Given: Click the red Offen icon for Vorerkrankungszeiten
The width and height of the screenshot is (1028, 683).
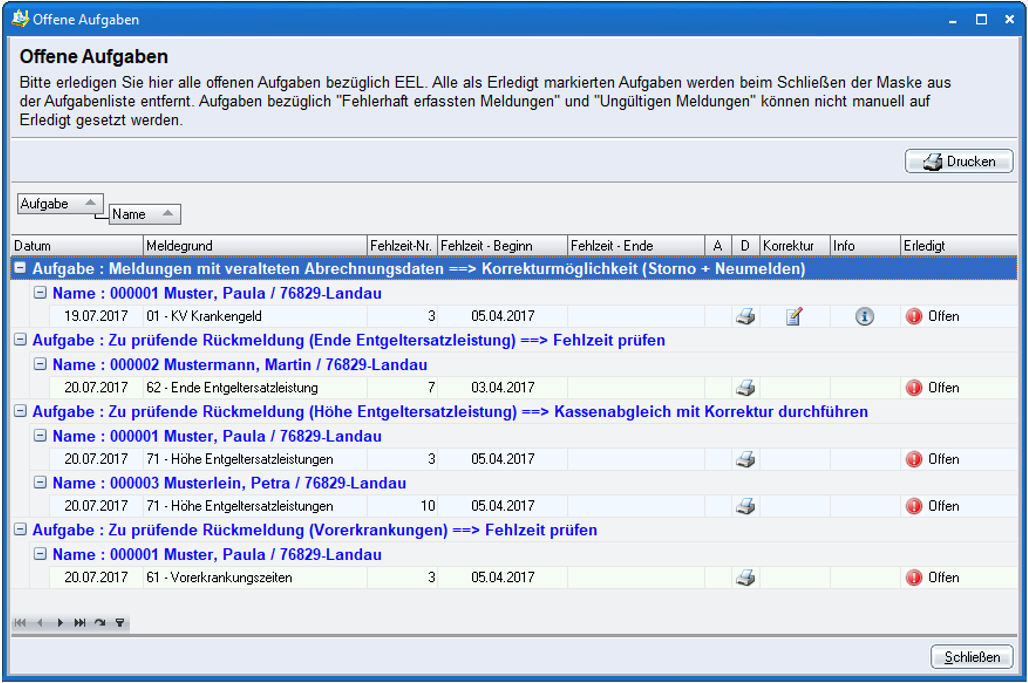Looking at the screenshot, I should (x=913, y=577).
